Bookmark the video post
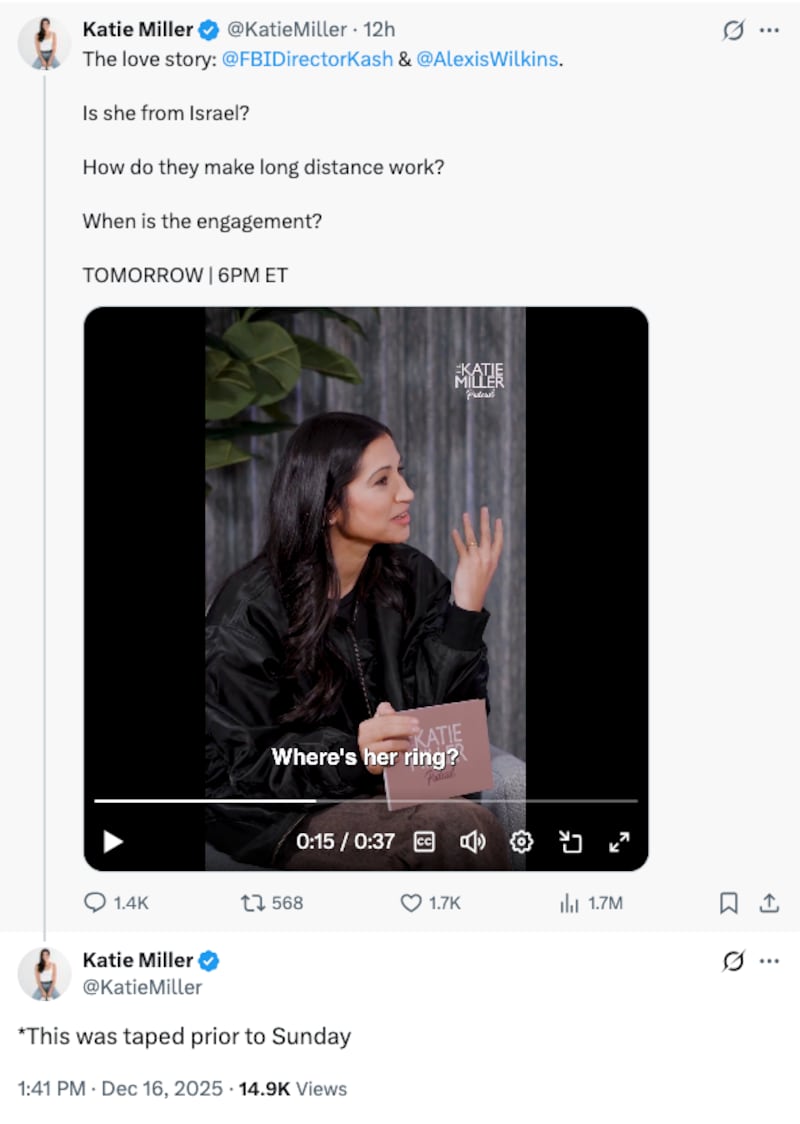Image resolution: width=800 pixels, height=1124 pixels. tap(729, 903)
